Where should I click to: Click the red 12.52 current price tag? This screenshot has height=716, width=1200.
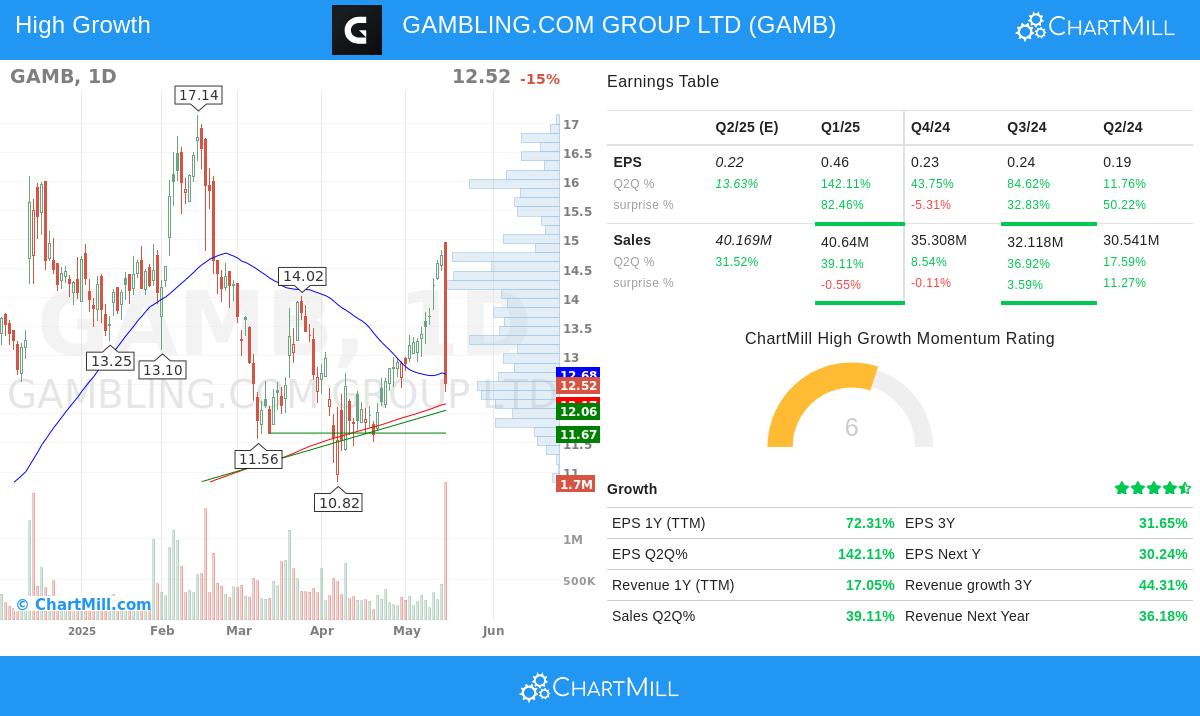pyautogui.click(x=578, y=386)
